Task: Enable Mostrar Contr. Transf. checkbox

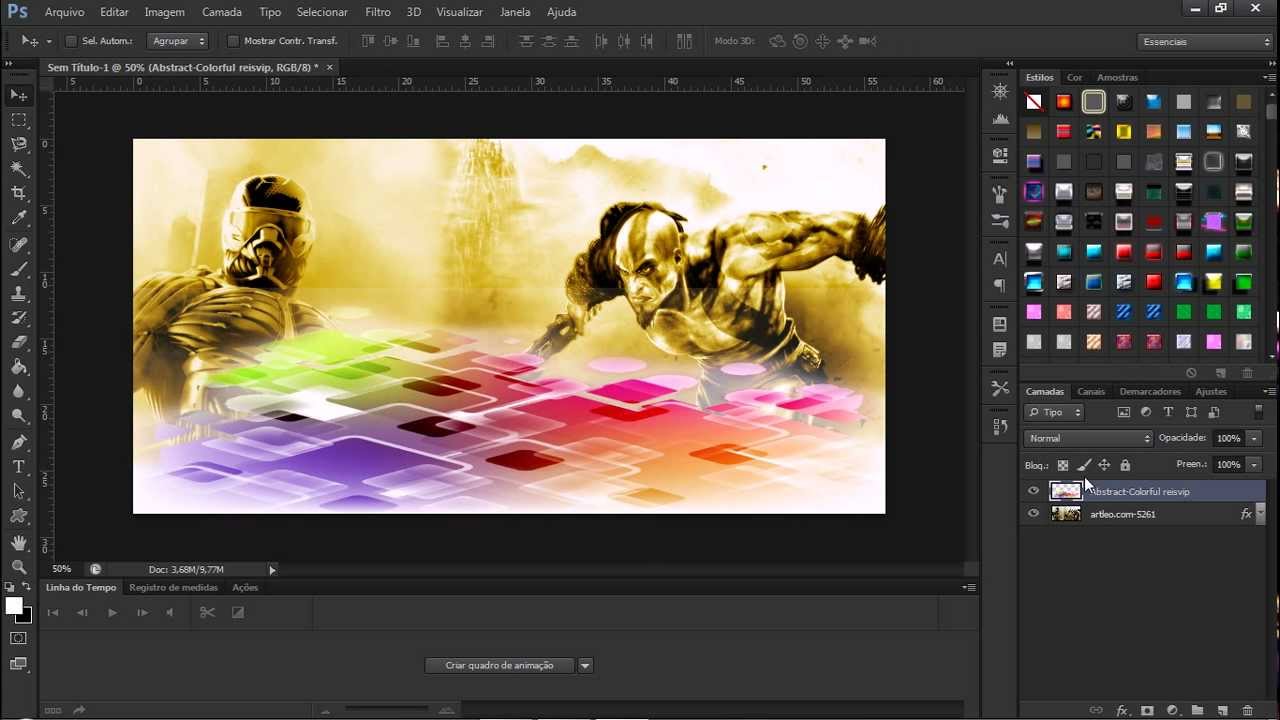Action: pyautogui.click(x=233, y=41)
